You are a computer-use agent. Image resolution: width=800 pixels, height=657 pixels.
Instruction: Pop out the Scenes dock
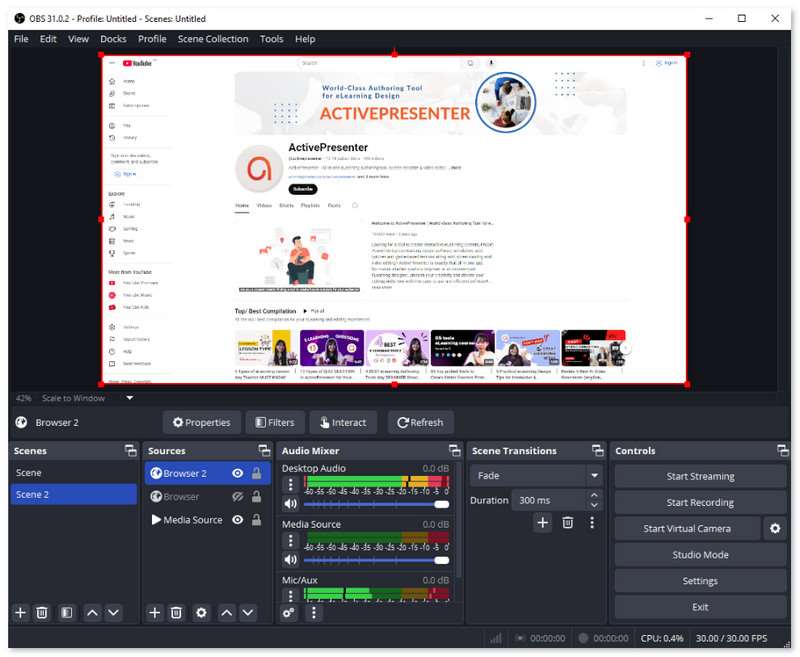[131, 450]
